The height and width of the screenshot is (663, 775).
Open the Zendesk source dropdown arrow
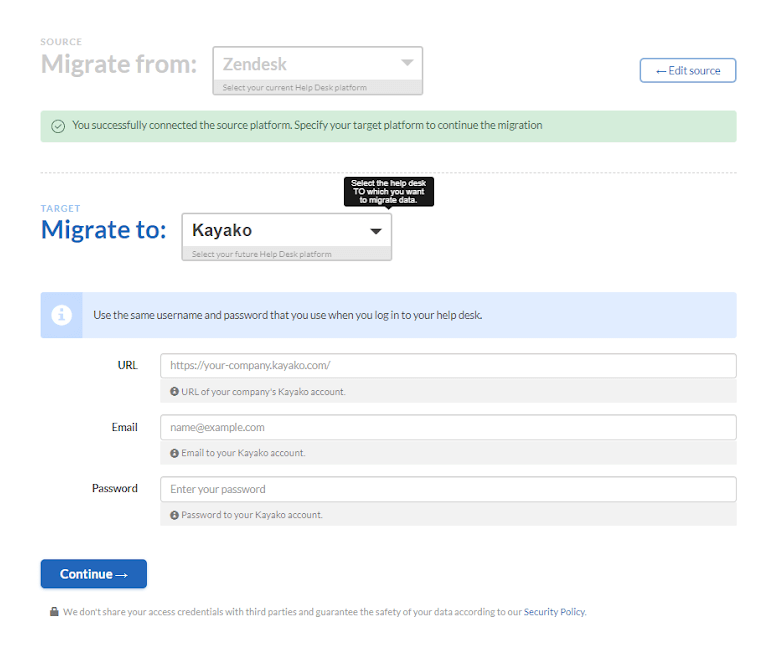407,63
